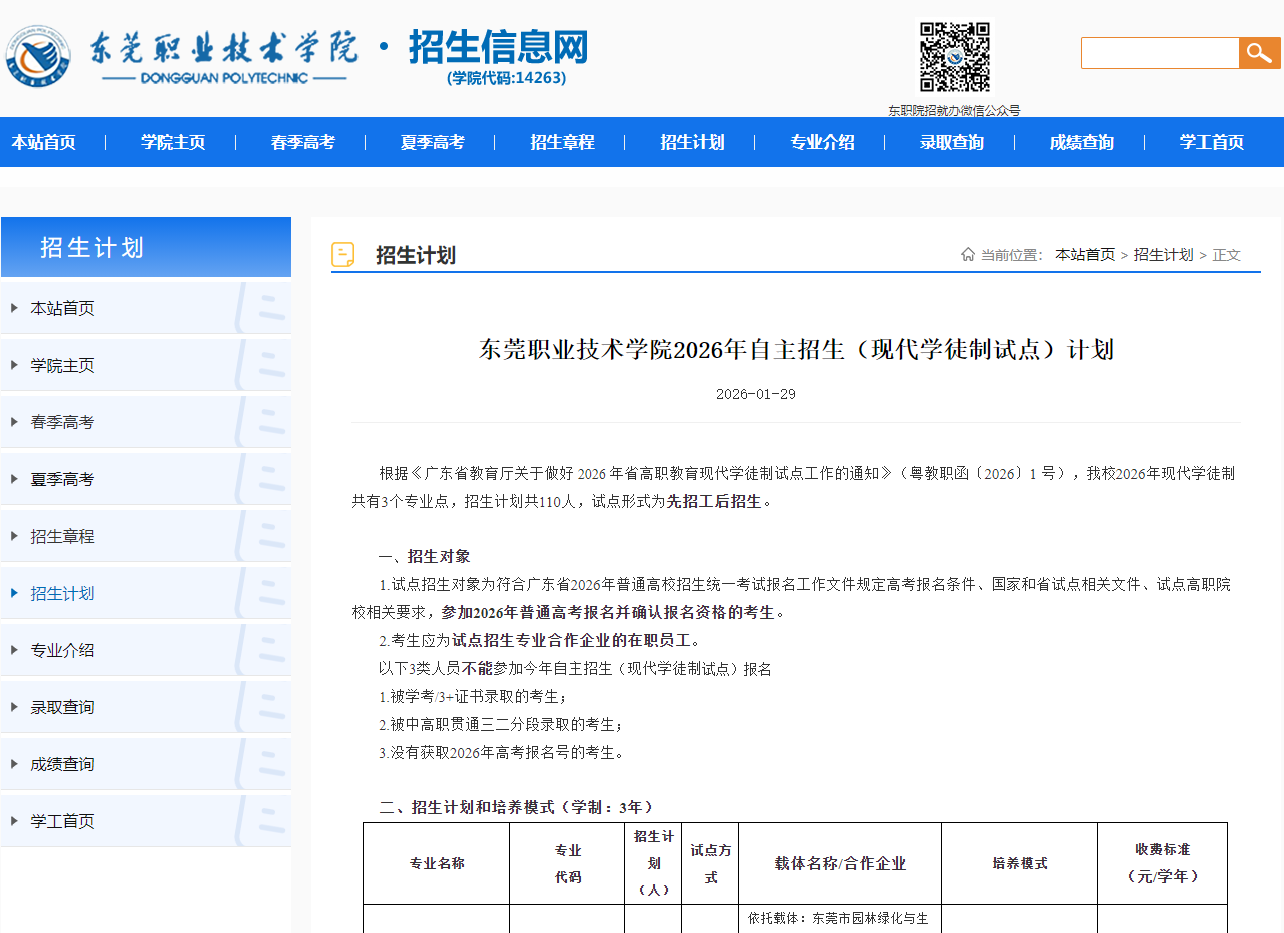Click the 本站首页 breadcrumb link
The height and width of the screenshot is (933, 1284).
1086,255
